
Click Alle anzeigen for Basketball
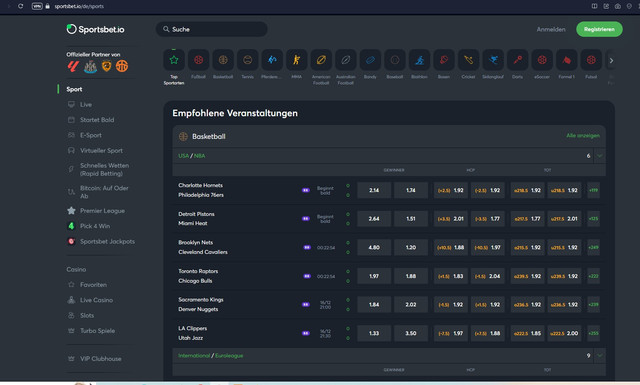point(583,136)
